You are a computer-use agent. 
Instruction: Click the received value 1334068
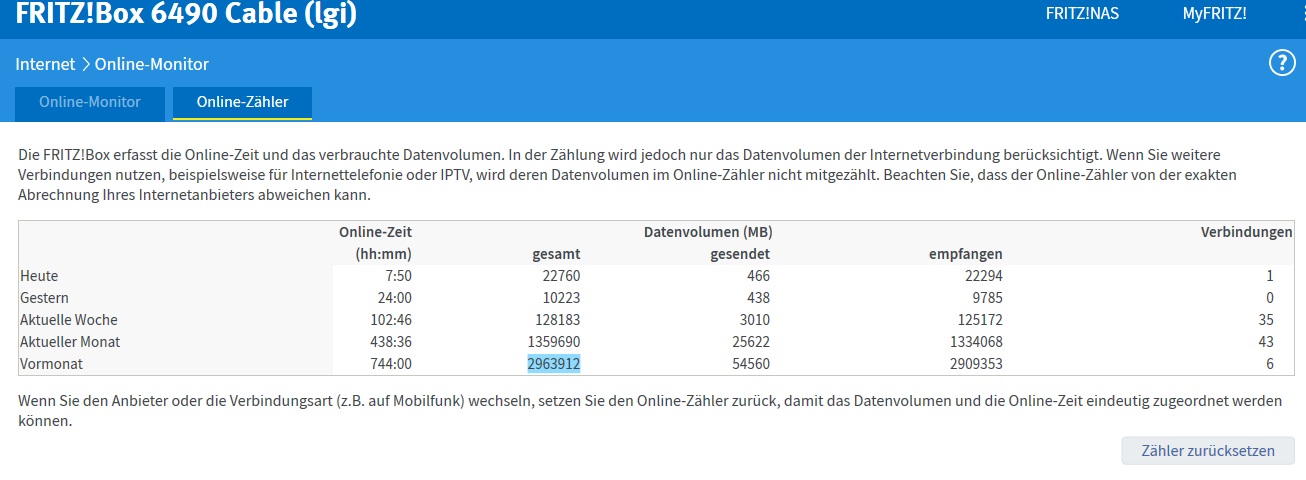[976, 342]
